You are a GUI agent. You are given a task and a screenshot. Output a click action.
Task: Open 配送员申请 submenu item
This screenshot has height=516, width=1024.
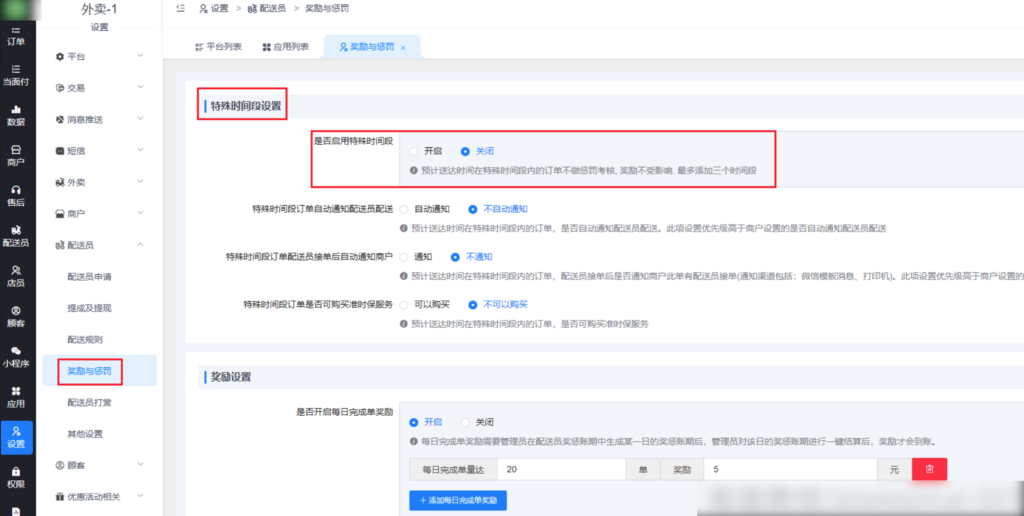(89, 276)
